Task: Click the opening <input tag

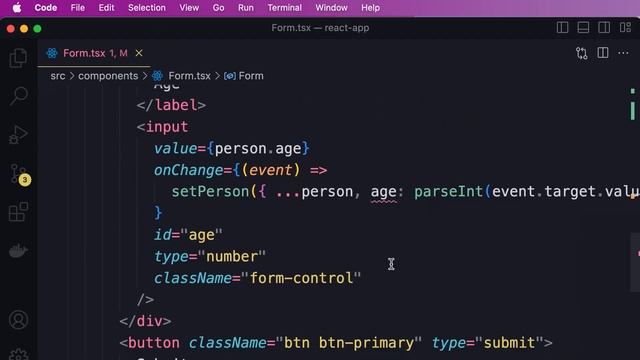Action: pyautogui.click(x=162, y=127)
